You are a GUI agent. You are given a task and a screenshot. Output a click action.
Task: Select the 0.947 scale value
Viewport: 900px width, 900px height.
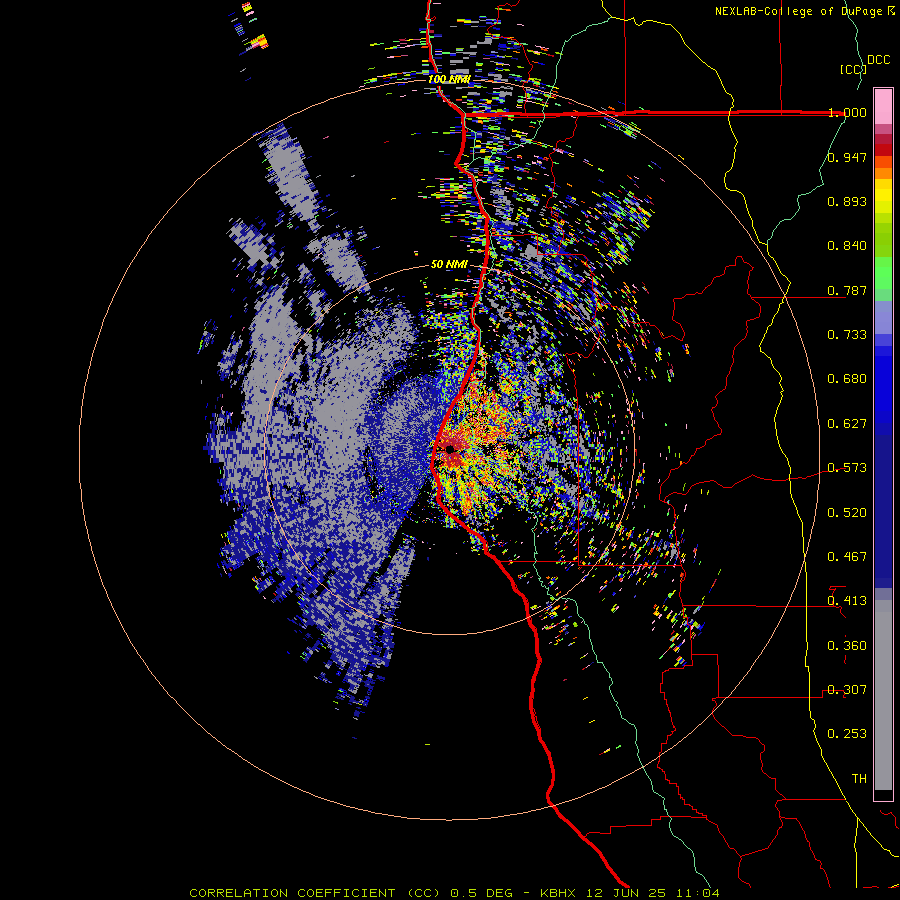pyautogui.click(x=847, y=157)
